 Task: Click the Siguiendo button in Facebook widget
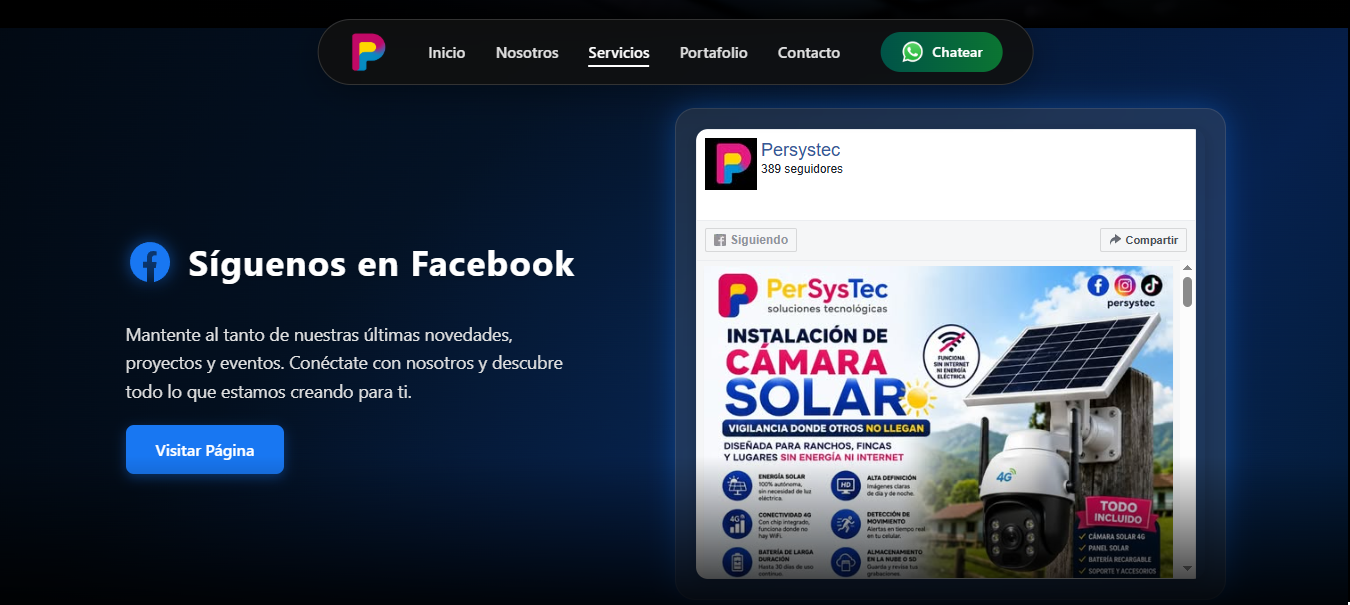[751, 240]
